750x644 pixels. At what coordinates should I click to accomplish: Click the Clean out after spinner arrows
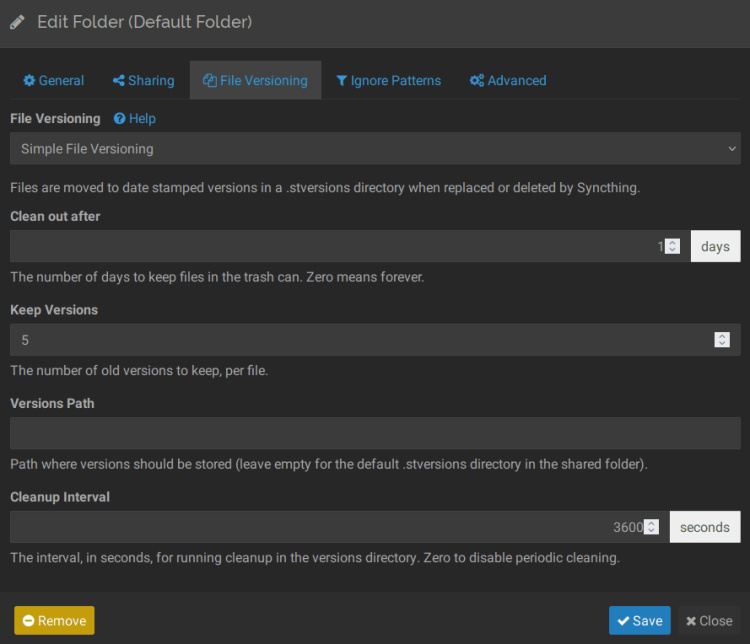[x=673, y=246]
